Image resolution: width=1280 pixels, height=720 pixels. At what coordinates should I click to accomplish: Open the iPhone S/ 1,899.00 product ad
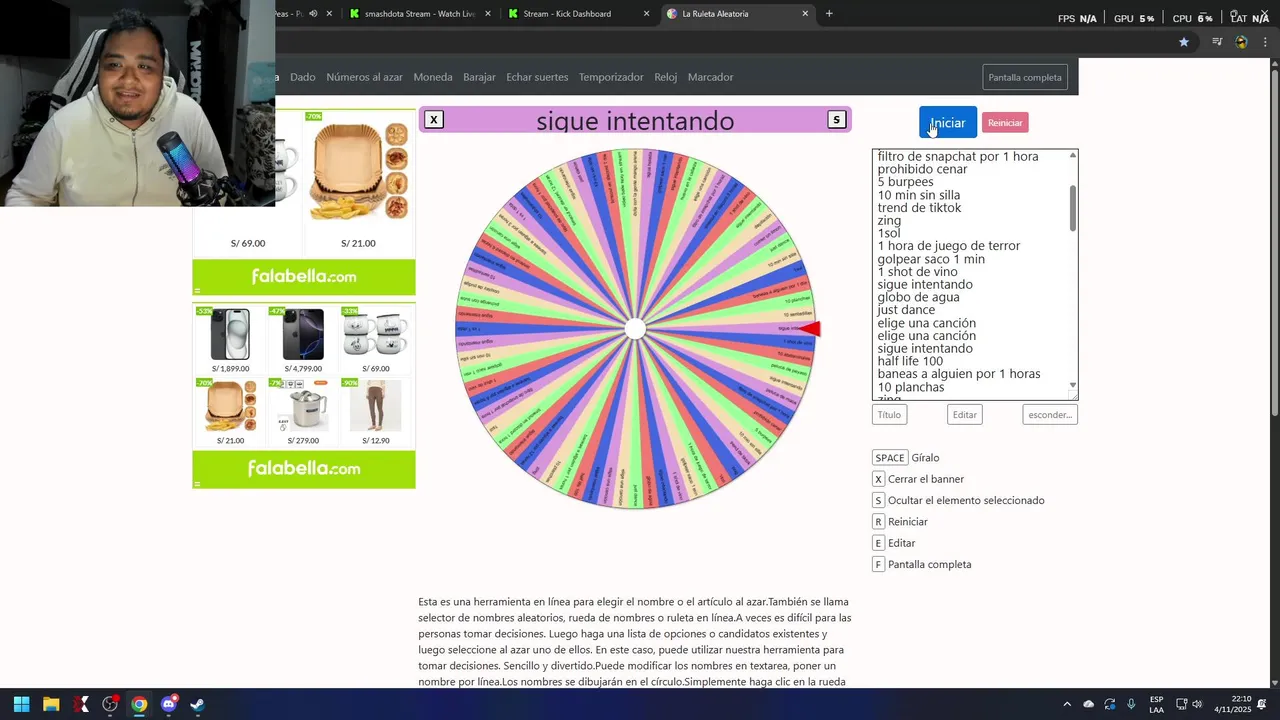[x=230, y=340]
